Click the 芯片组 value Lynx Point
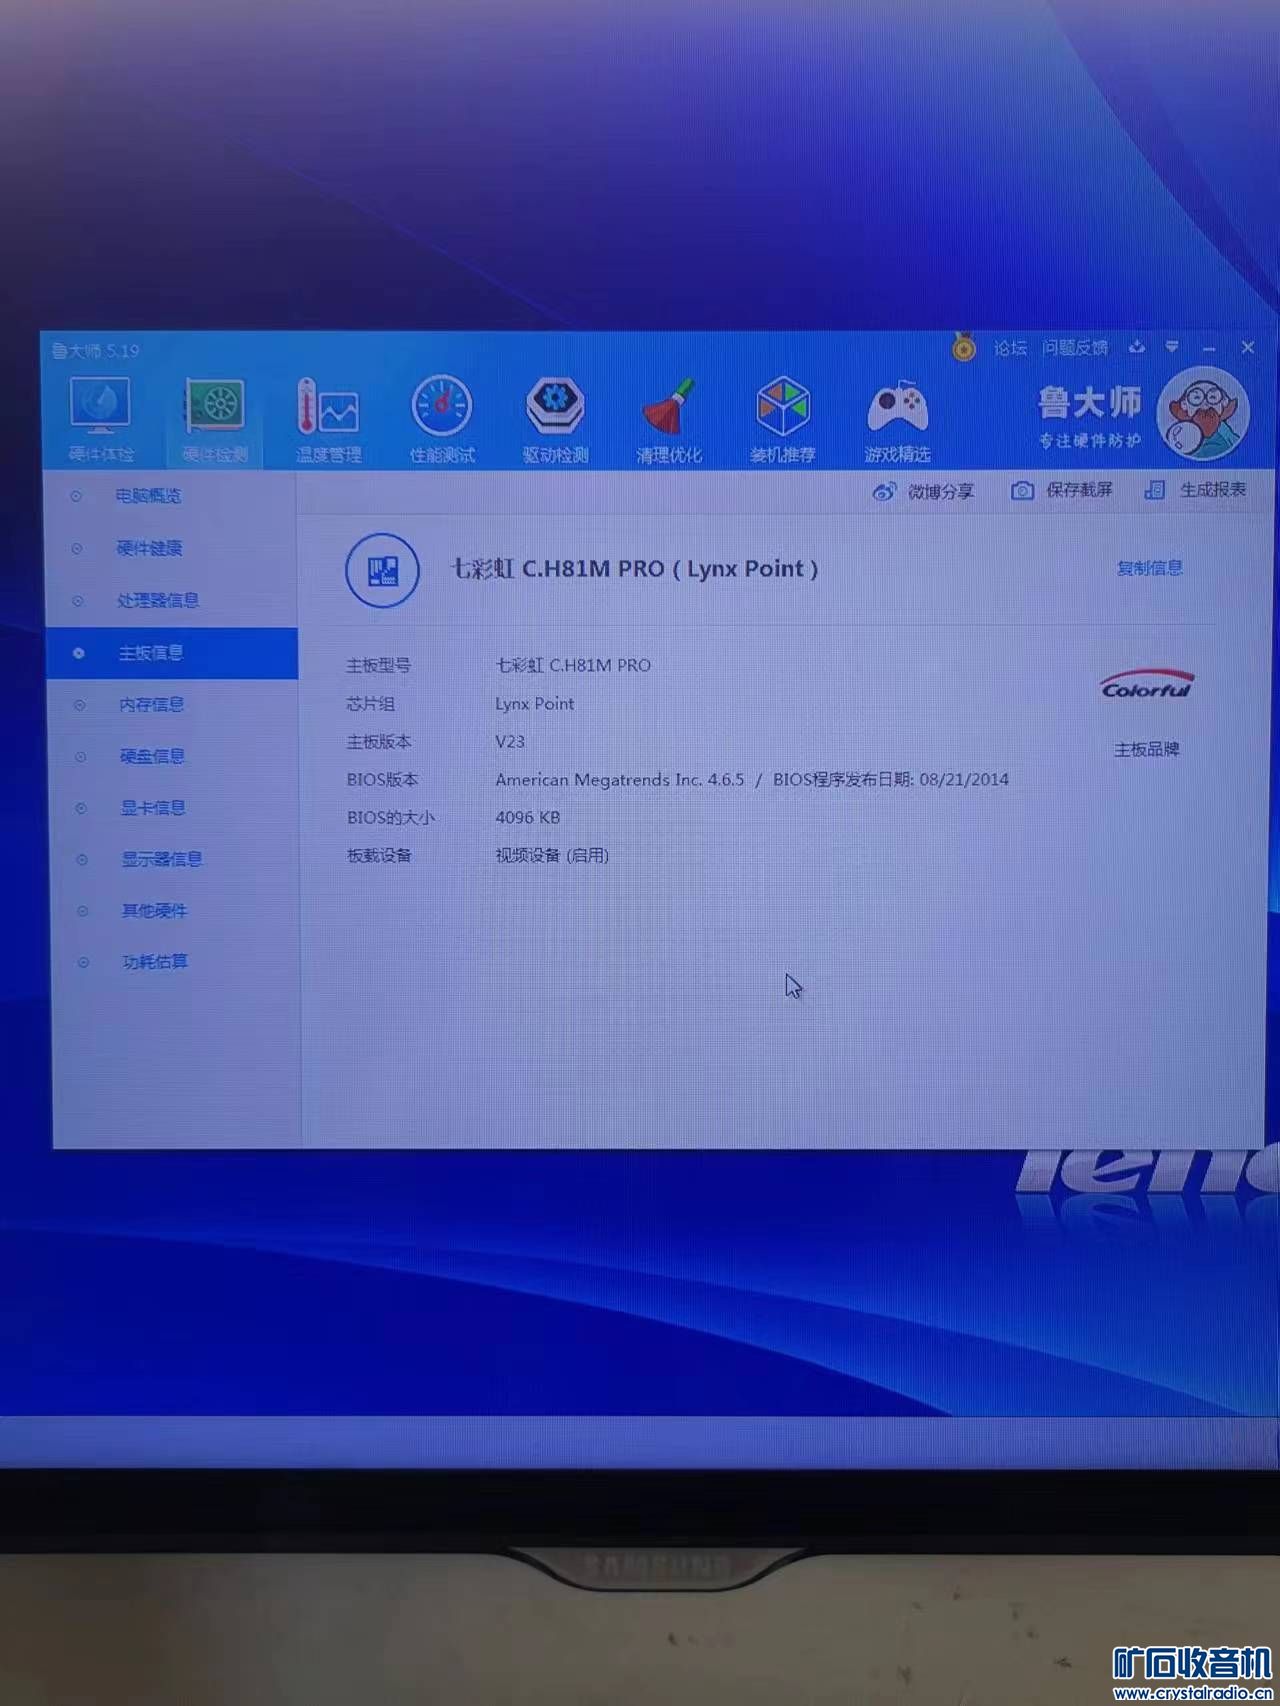This screenshot has height=1706, width=1280. pos(535,703)
